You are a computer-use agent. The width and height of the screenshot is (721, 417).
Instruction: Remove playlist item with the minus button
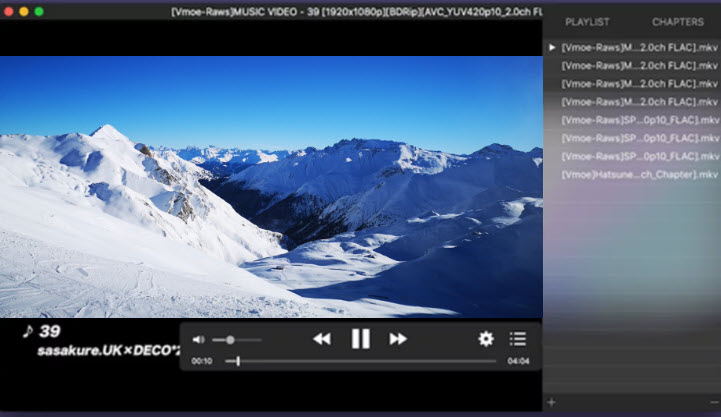(x=714, y=403)
